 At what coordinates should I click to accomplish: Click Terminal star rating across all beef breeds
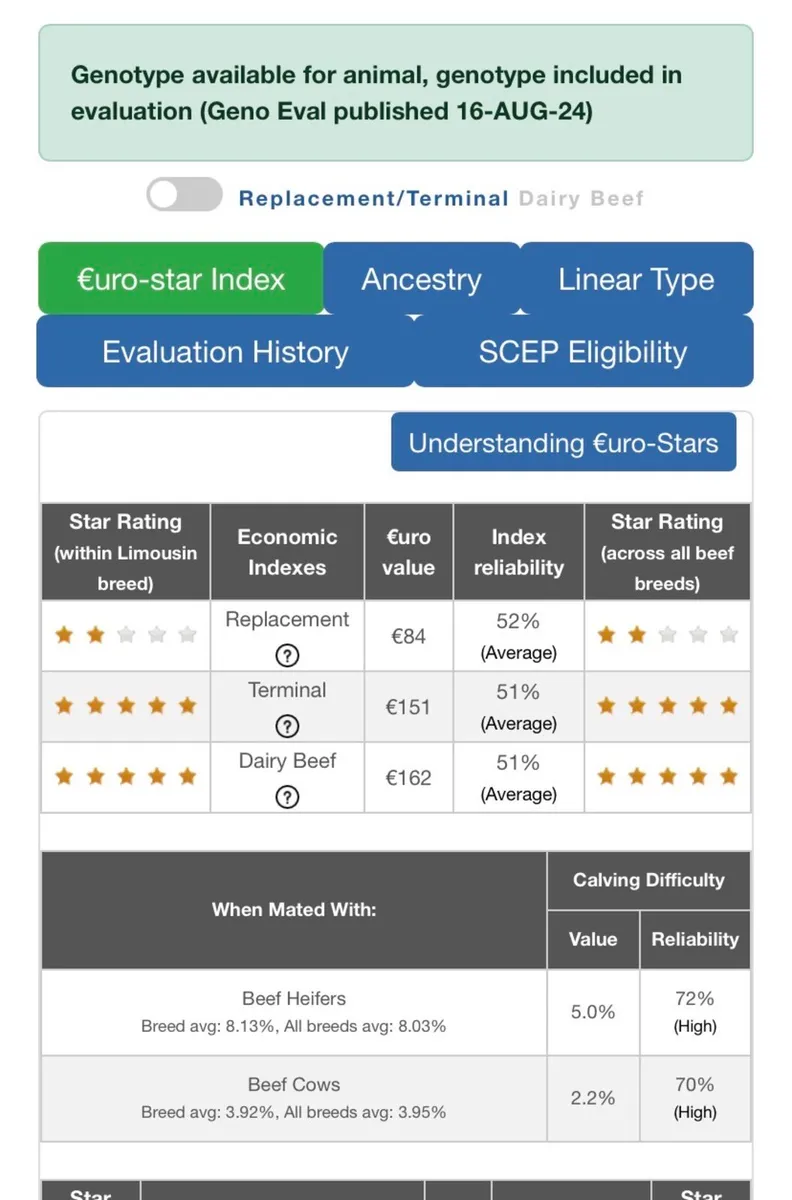[667, 706]
